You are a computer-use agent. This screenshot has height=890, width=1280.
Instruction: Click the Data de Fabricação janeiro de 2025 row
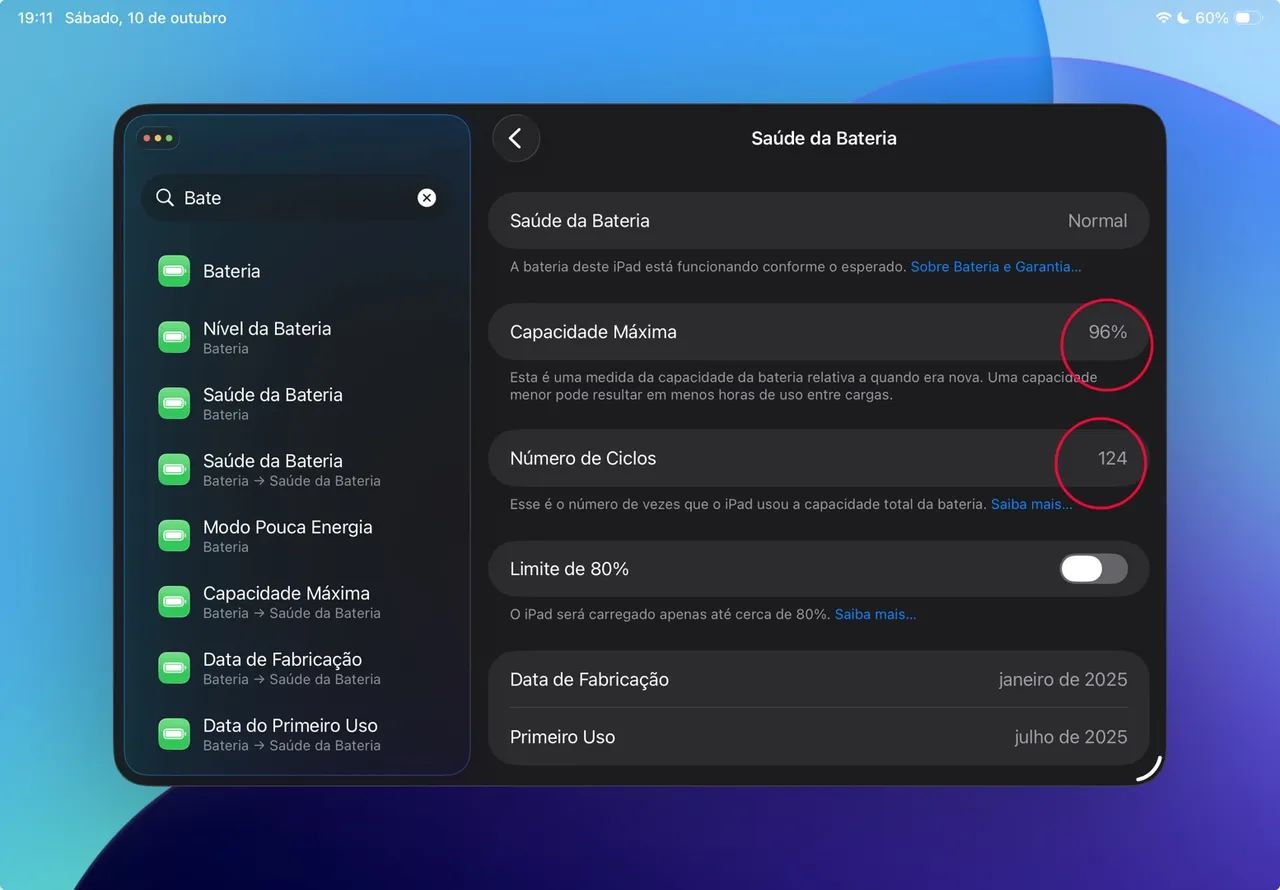[819, 679]
